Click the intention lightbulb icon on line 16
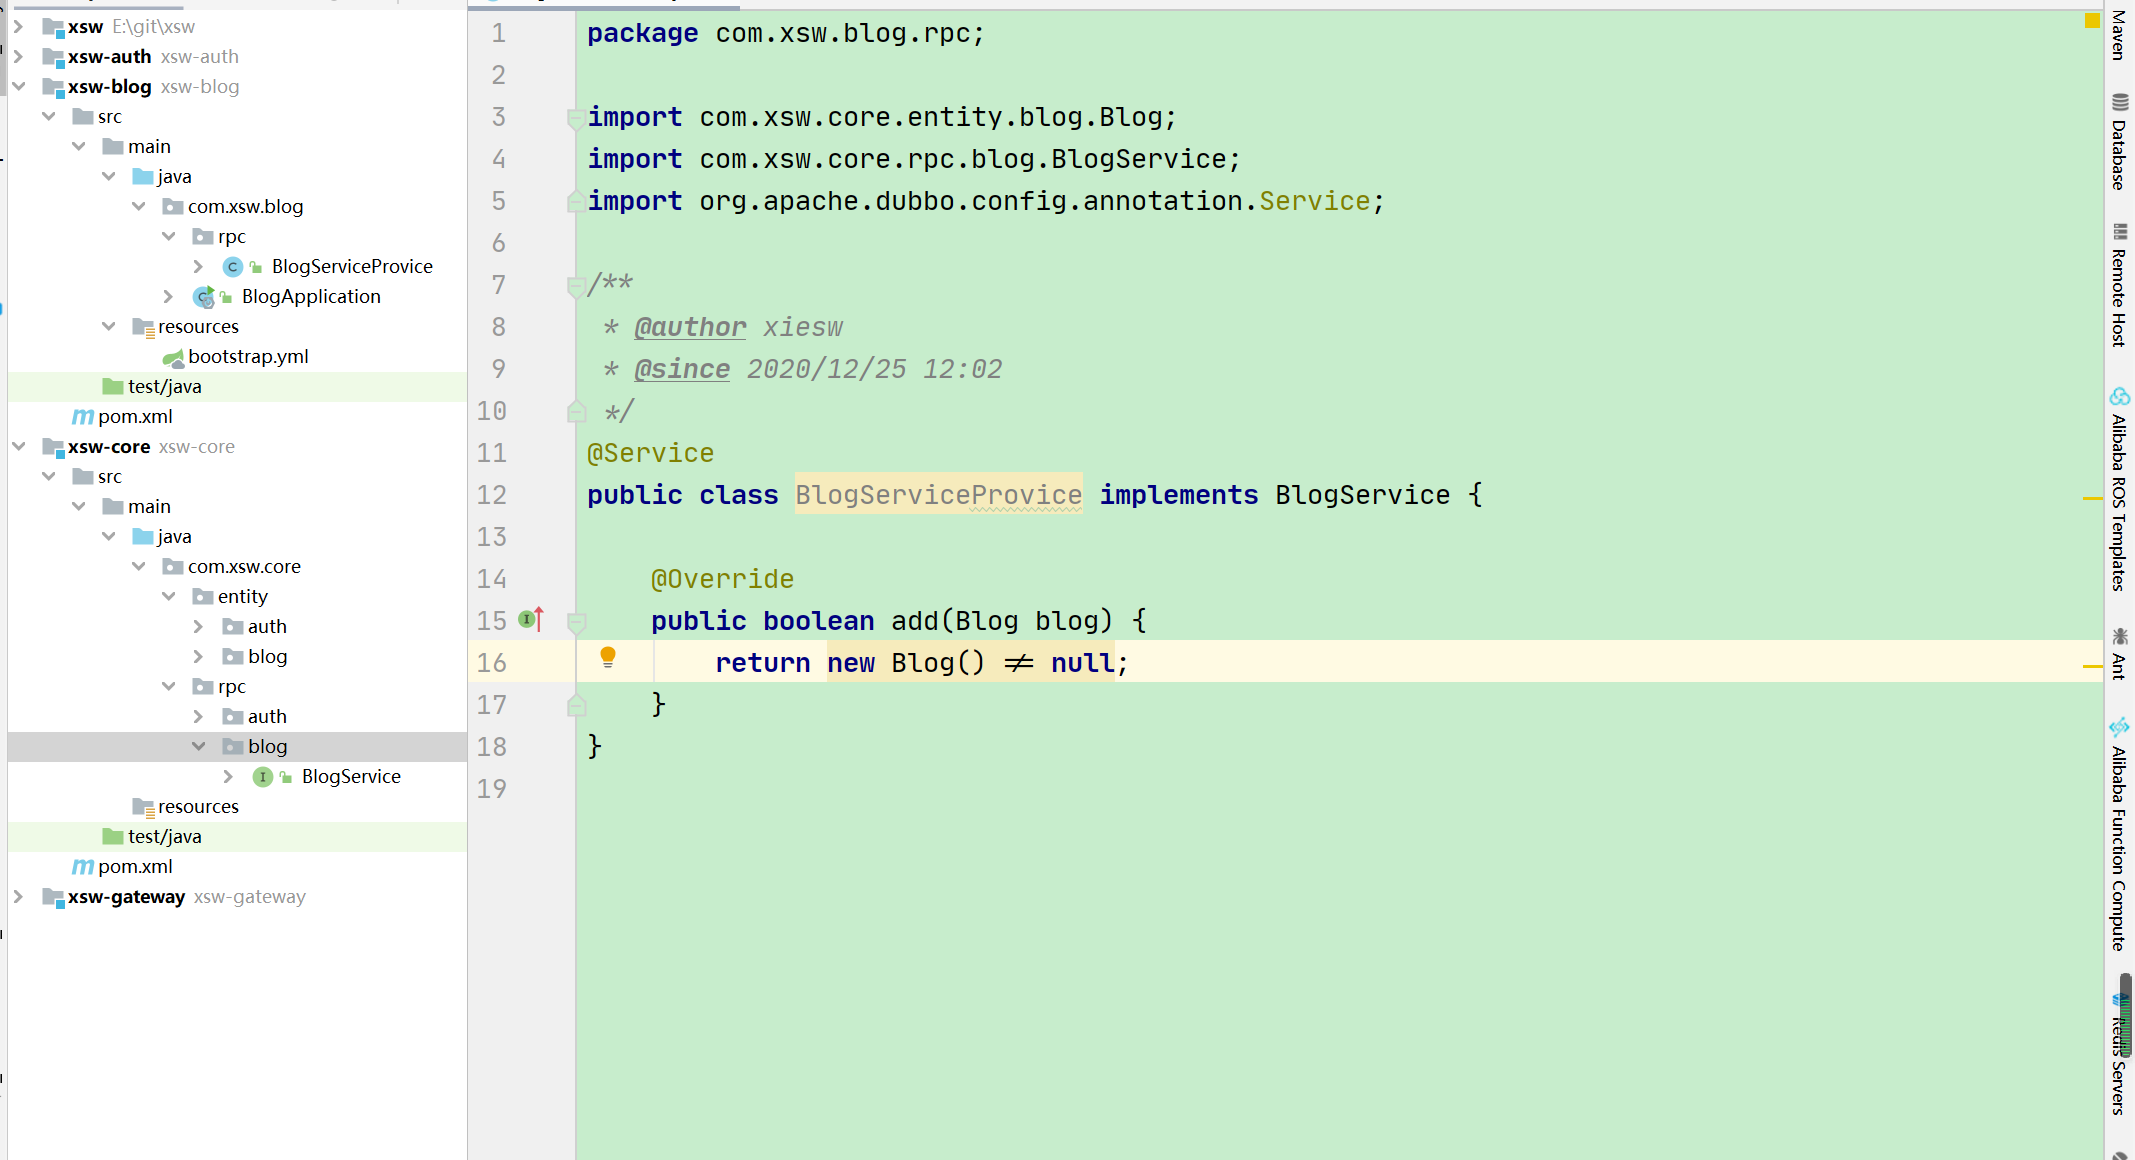This screenshot has width=2135, height=1160. [607, 657]
